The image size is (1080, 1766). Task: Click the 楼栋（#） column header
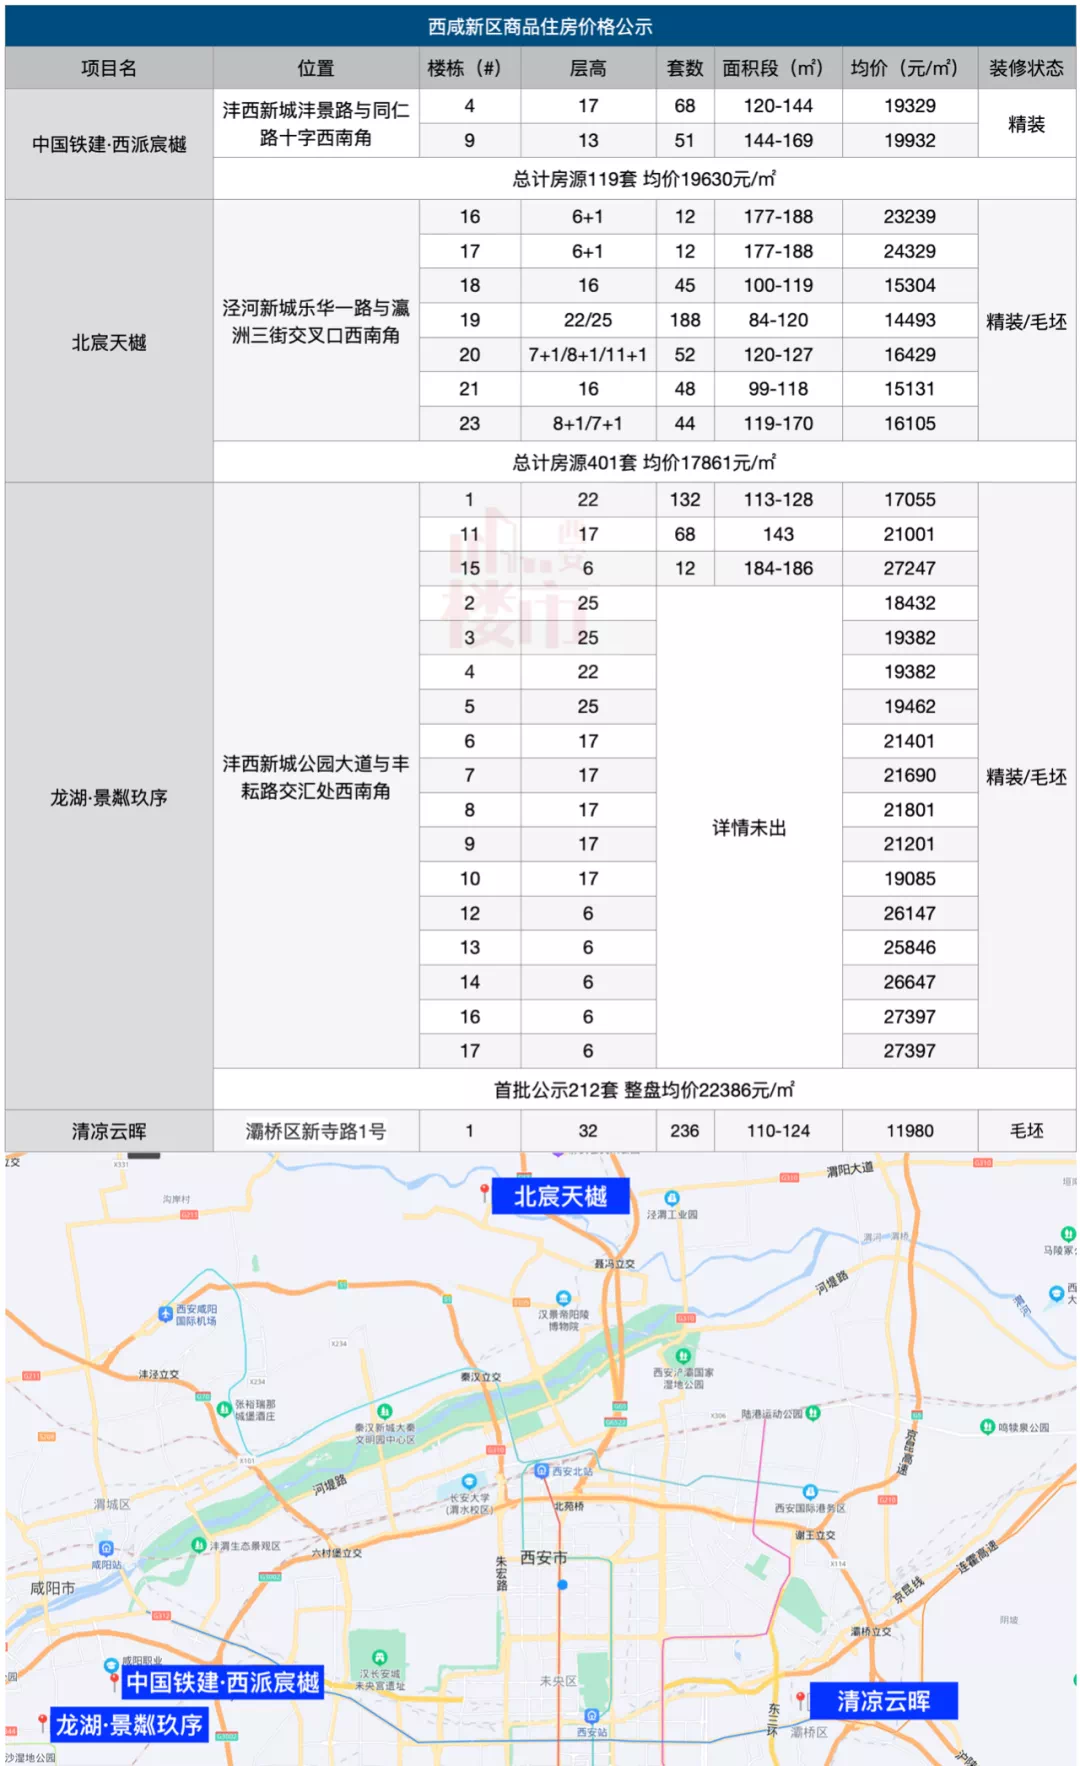click(x=469, y=68)
